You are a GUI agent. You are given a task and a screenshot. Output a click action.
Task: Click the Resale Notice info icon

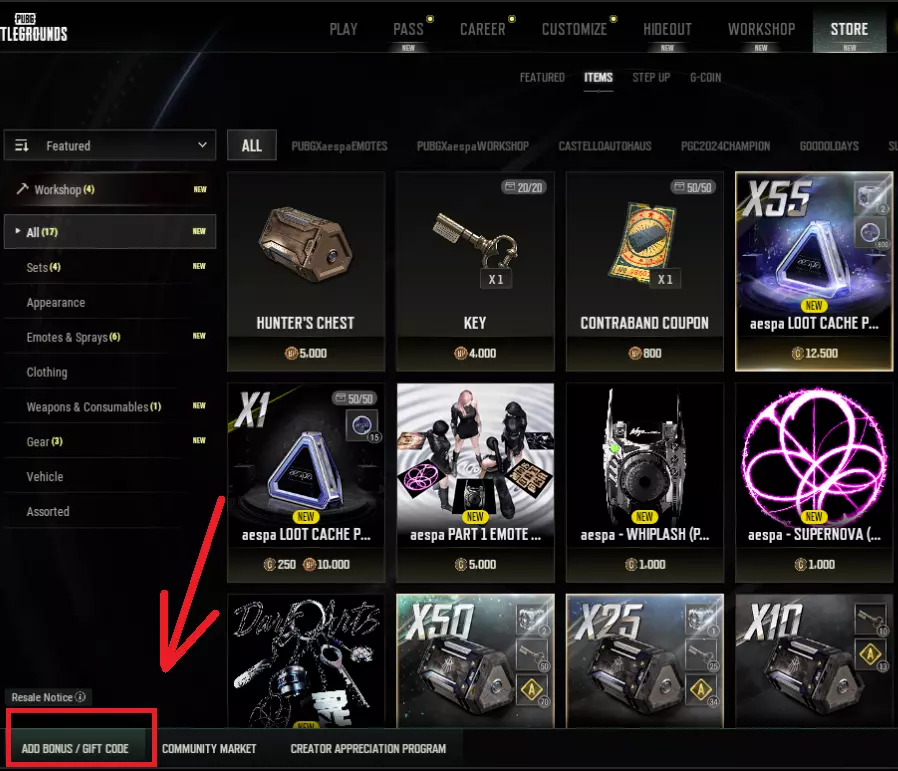click(x=81, y=697)
